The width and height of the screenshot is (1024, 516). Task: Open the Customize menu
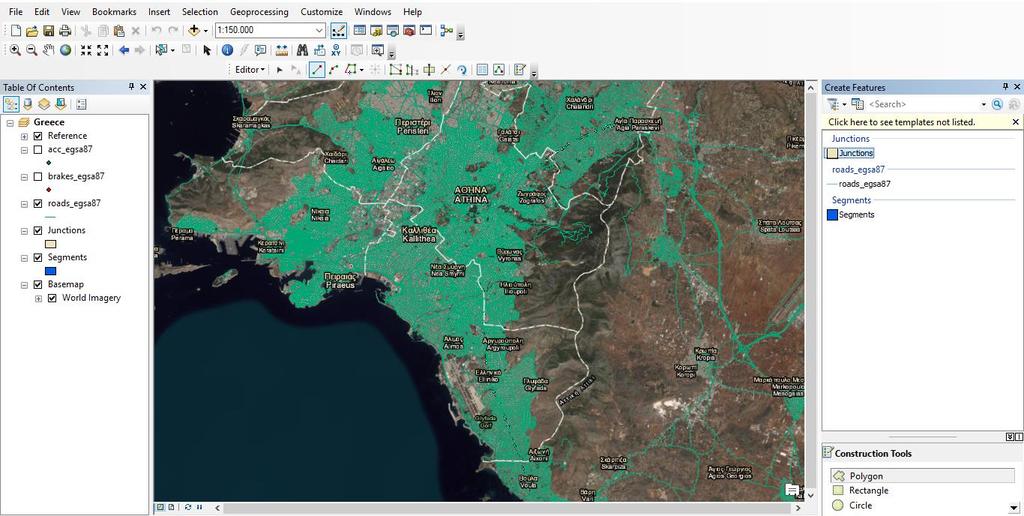coord(321,12)
